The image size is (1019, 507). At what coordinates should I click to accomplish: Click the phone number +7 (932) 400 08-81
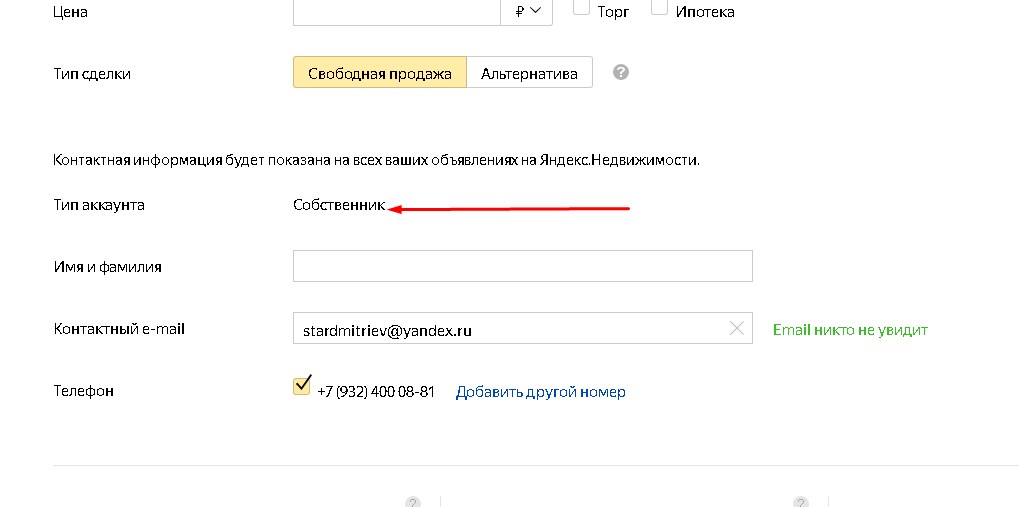(x=376, y=392)
